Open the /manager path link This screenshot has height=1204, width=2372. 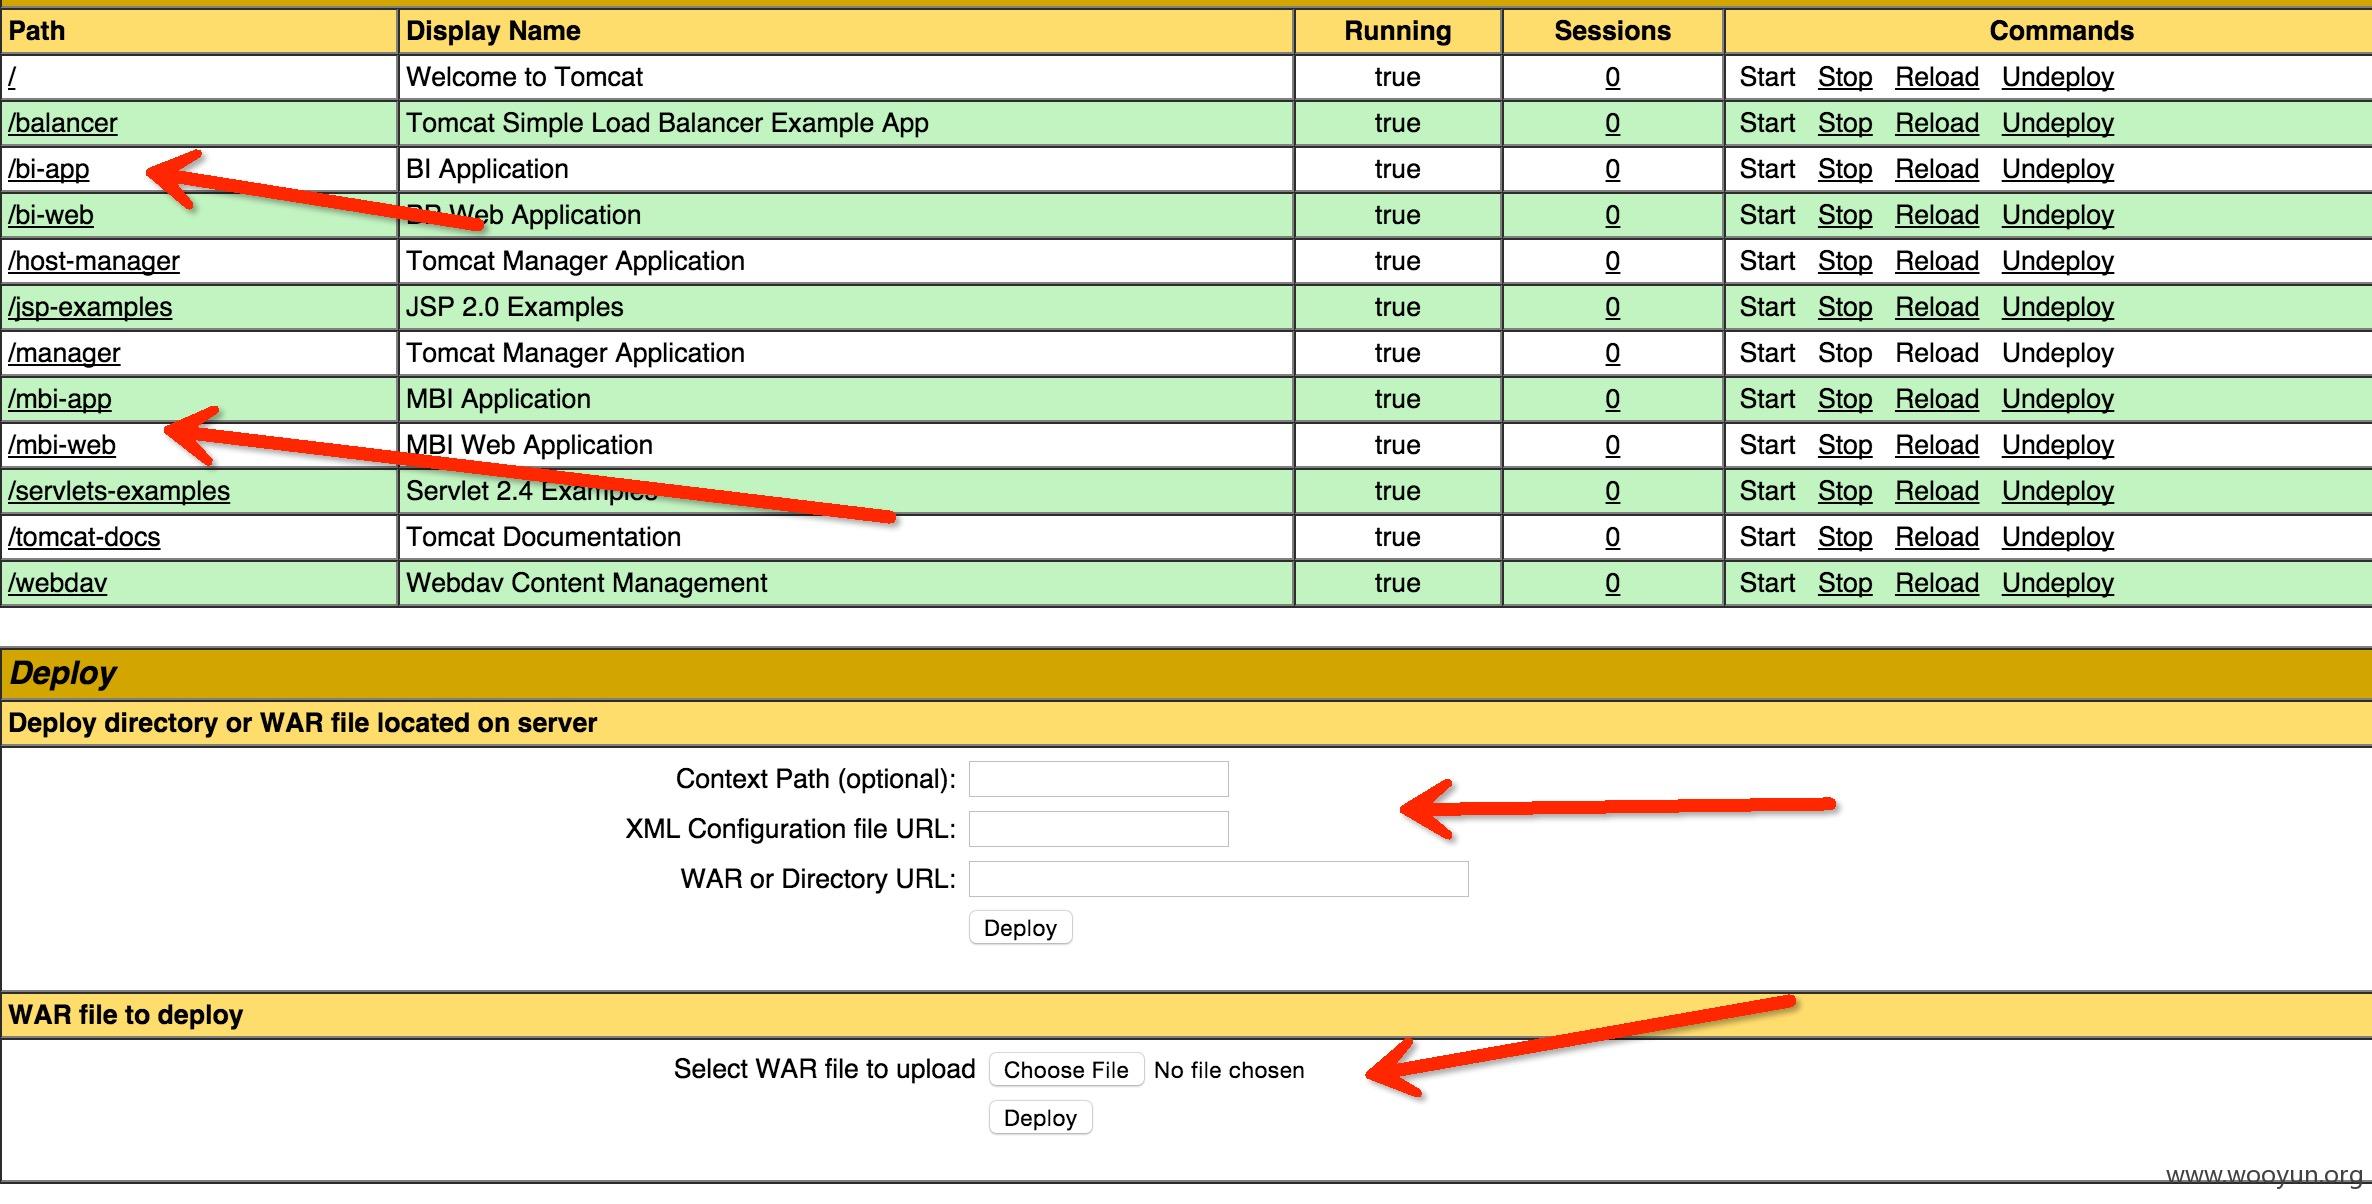click(x=64, y=353)
